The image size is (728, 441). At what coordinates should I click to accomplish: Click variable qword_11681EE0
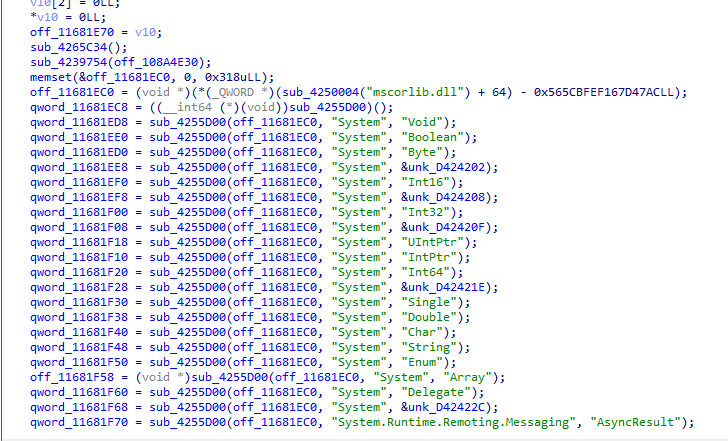(79, 137)
